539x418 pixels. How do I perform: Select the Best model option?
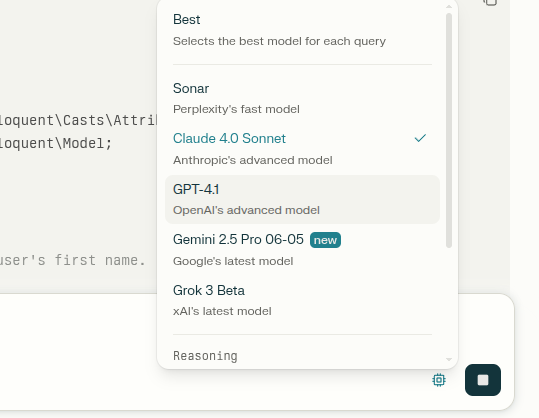[x=302, y=30]
